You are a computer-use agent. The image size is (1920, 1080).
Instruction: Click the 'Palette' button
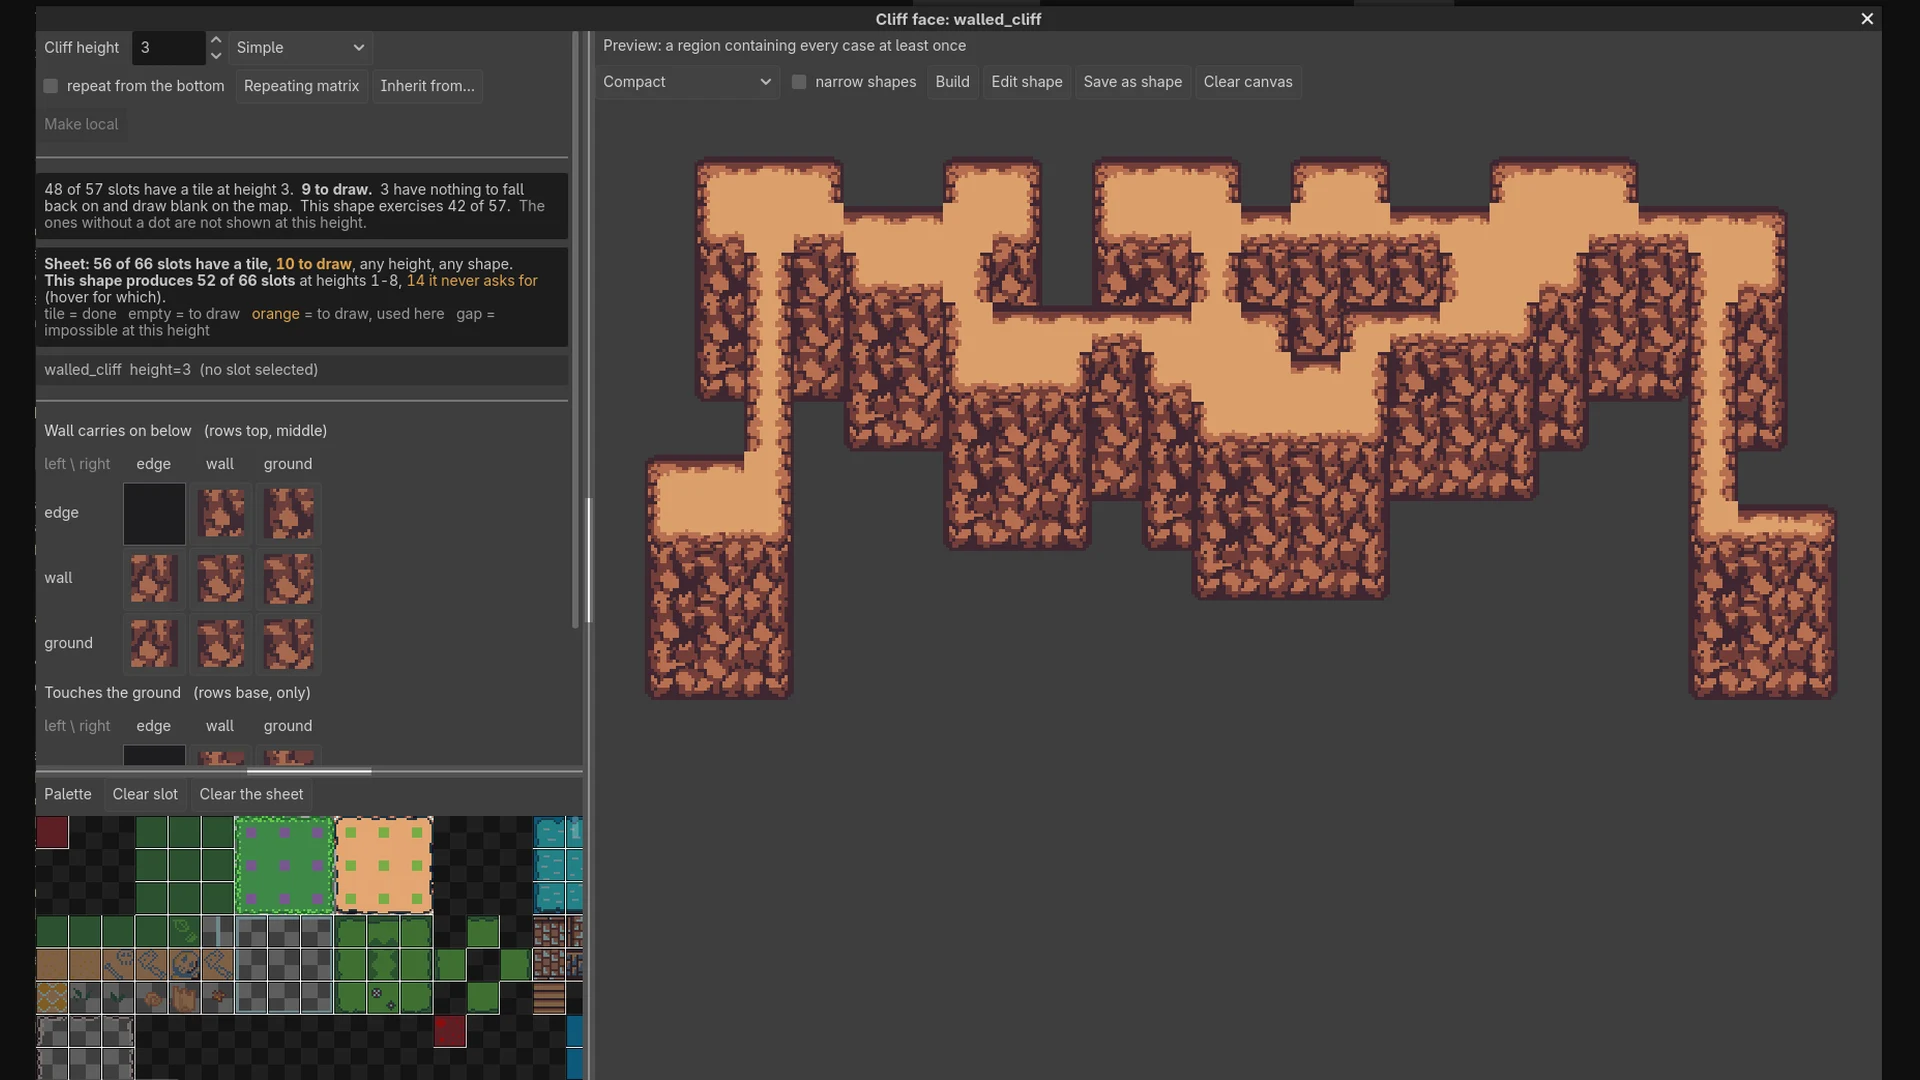tap(68, 794)
